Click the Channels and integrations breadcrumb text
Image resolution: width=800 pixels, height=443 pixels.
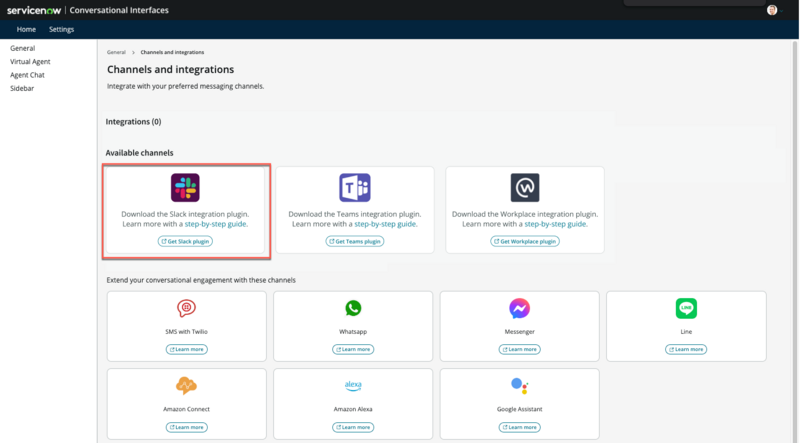click(172, 52)
